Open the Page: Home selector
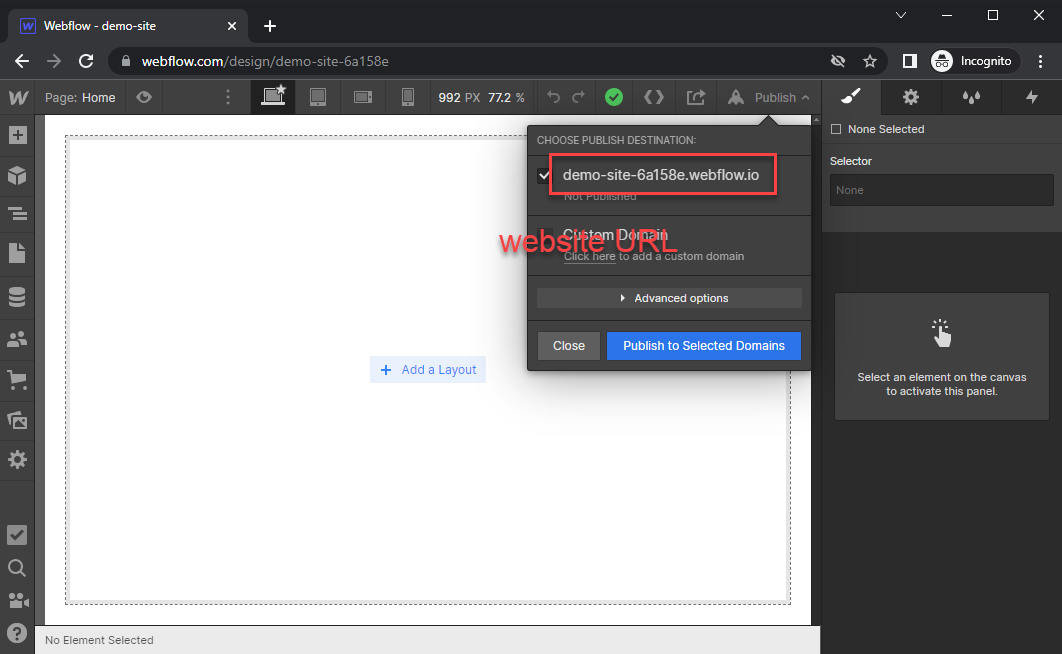The height and width of the screenshot is (654, 1062). [x=80, y=97]
